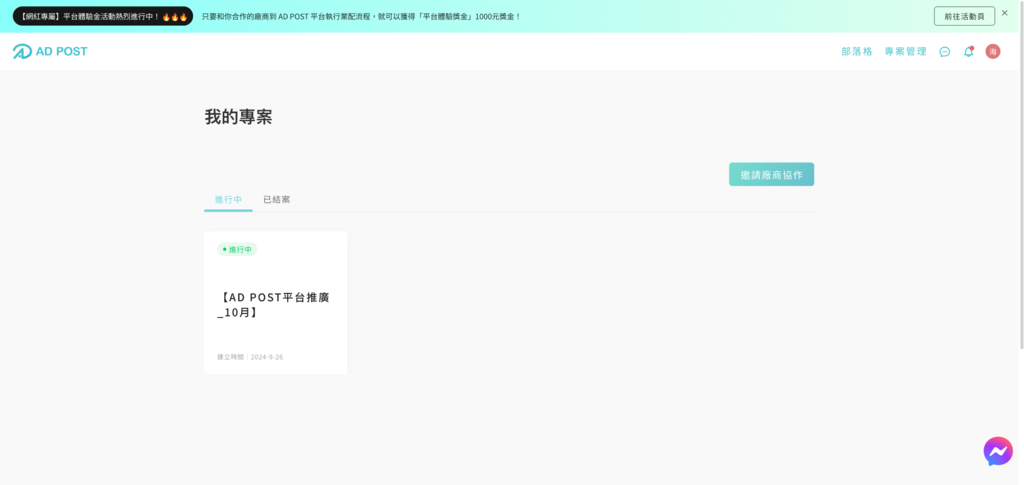Open the chat messages icon
1024x485 pixels.
pos(944,52)
